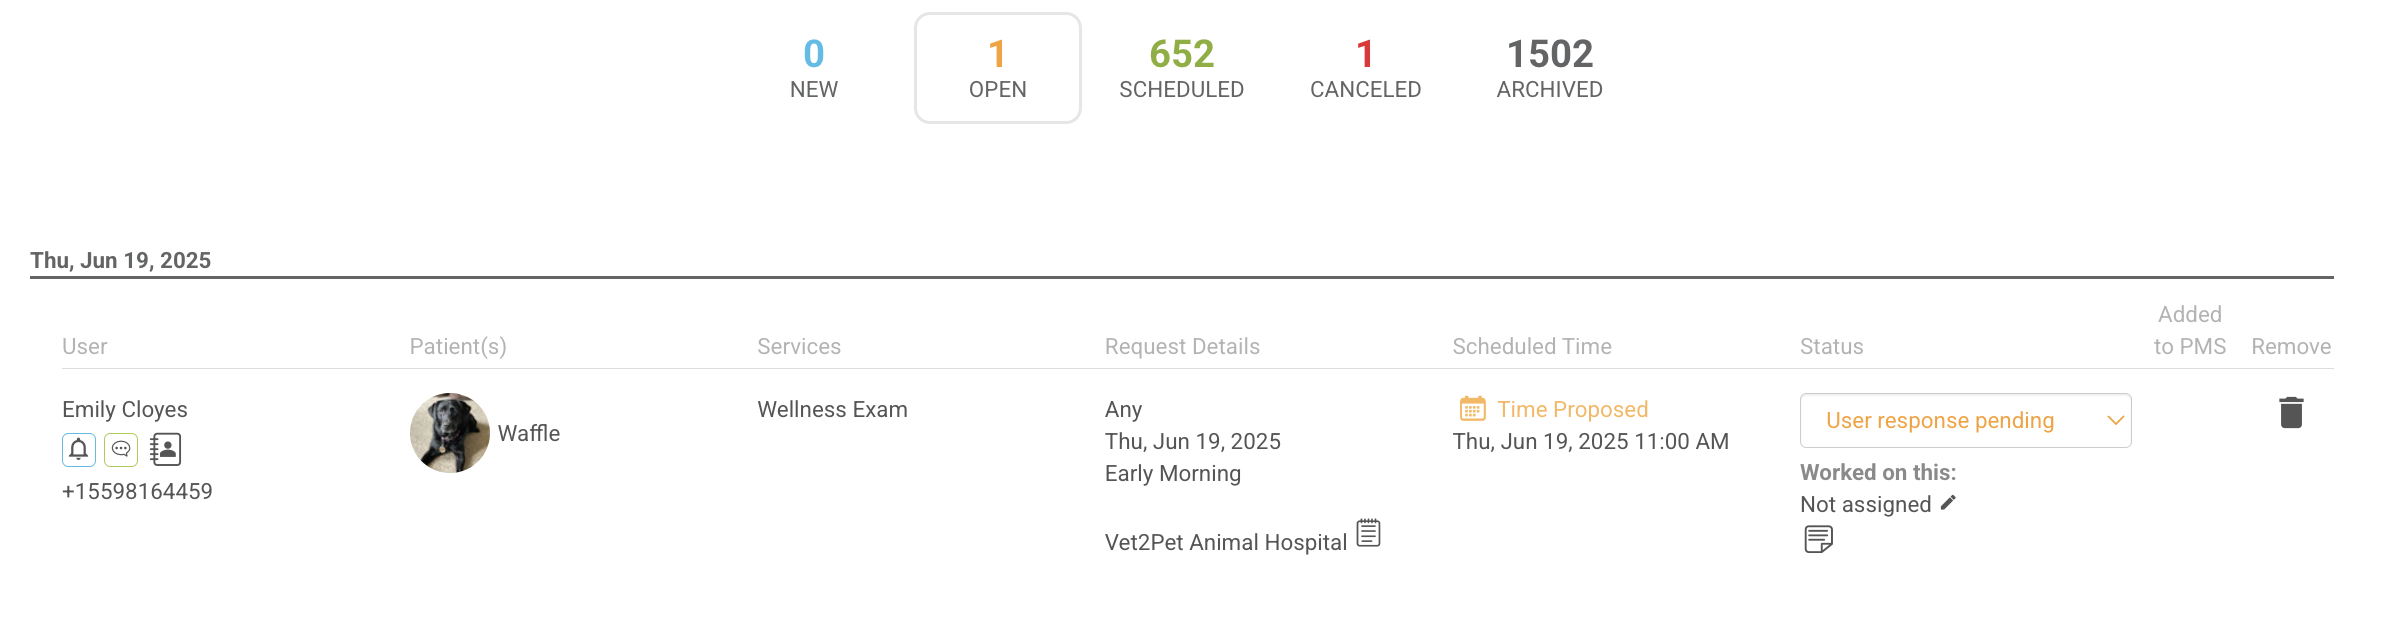Click Waffle's dog photo thumbnail
Image resolution: width=2386 pixels, height=636 pixels.
pos(450,433)
